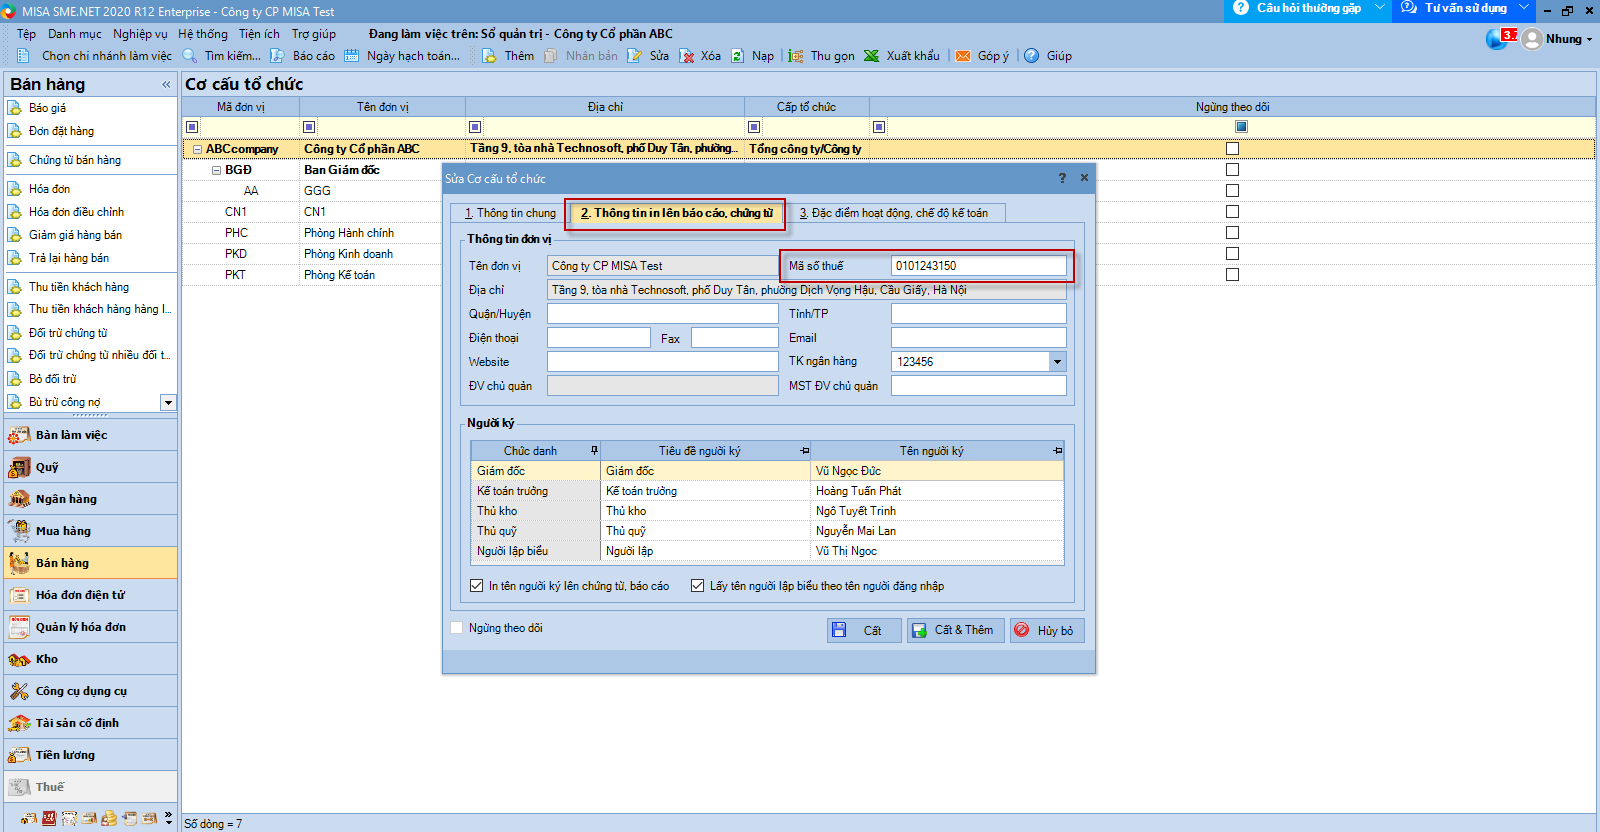Open the Nghiệp vụ menu

click(x=140, y=34)
